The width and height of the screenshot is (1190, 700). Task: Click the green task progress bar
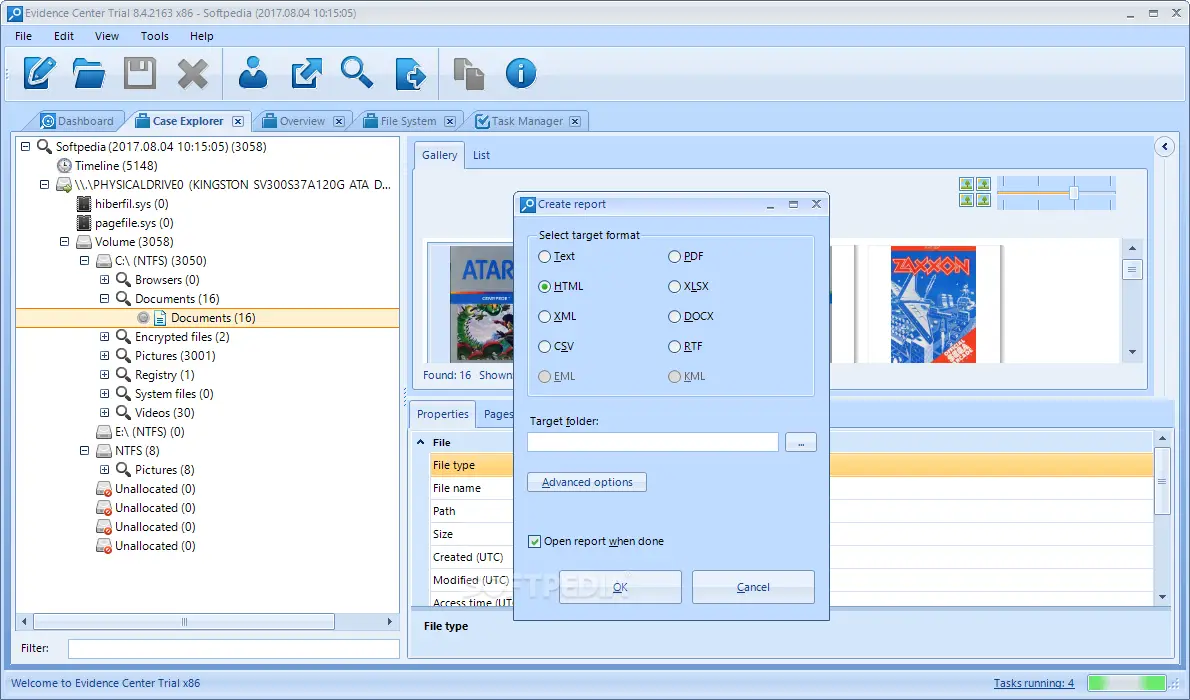point(1127,683)
